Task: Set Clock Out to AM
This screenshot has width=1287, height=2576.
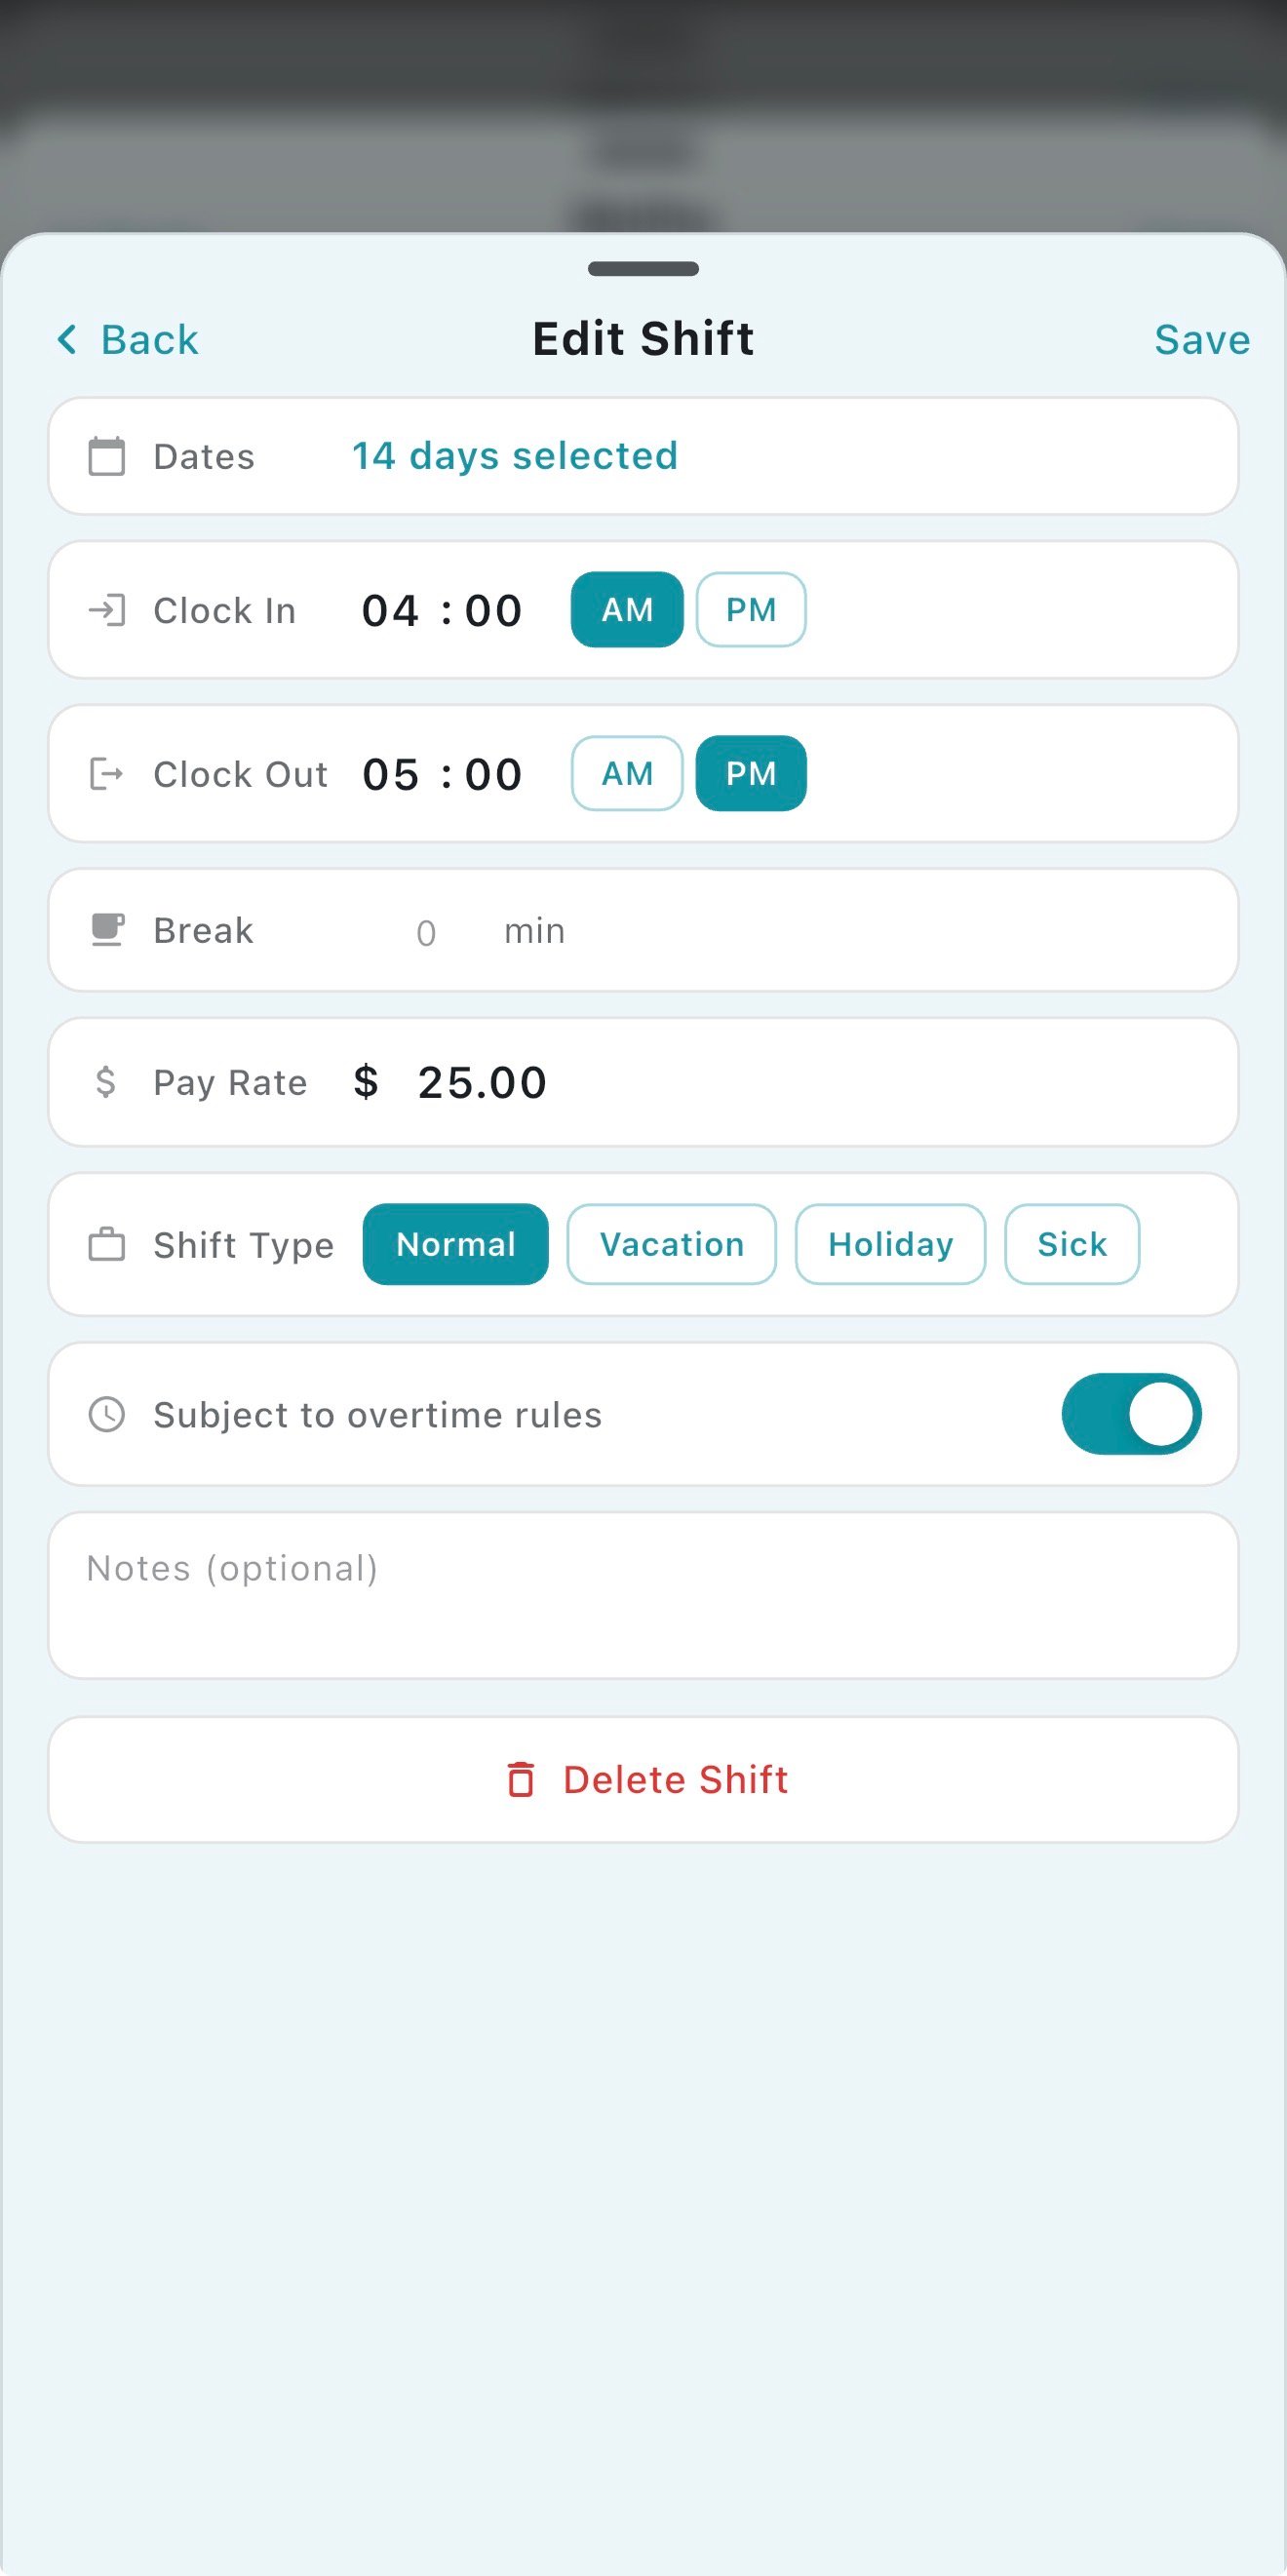Action: (627, 774)
